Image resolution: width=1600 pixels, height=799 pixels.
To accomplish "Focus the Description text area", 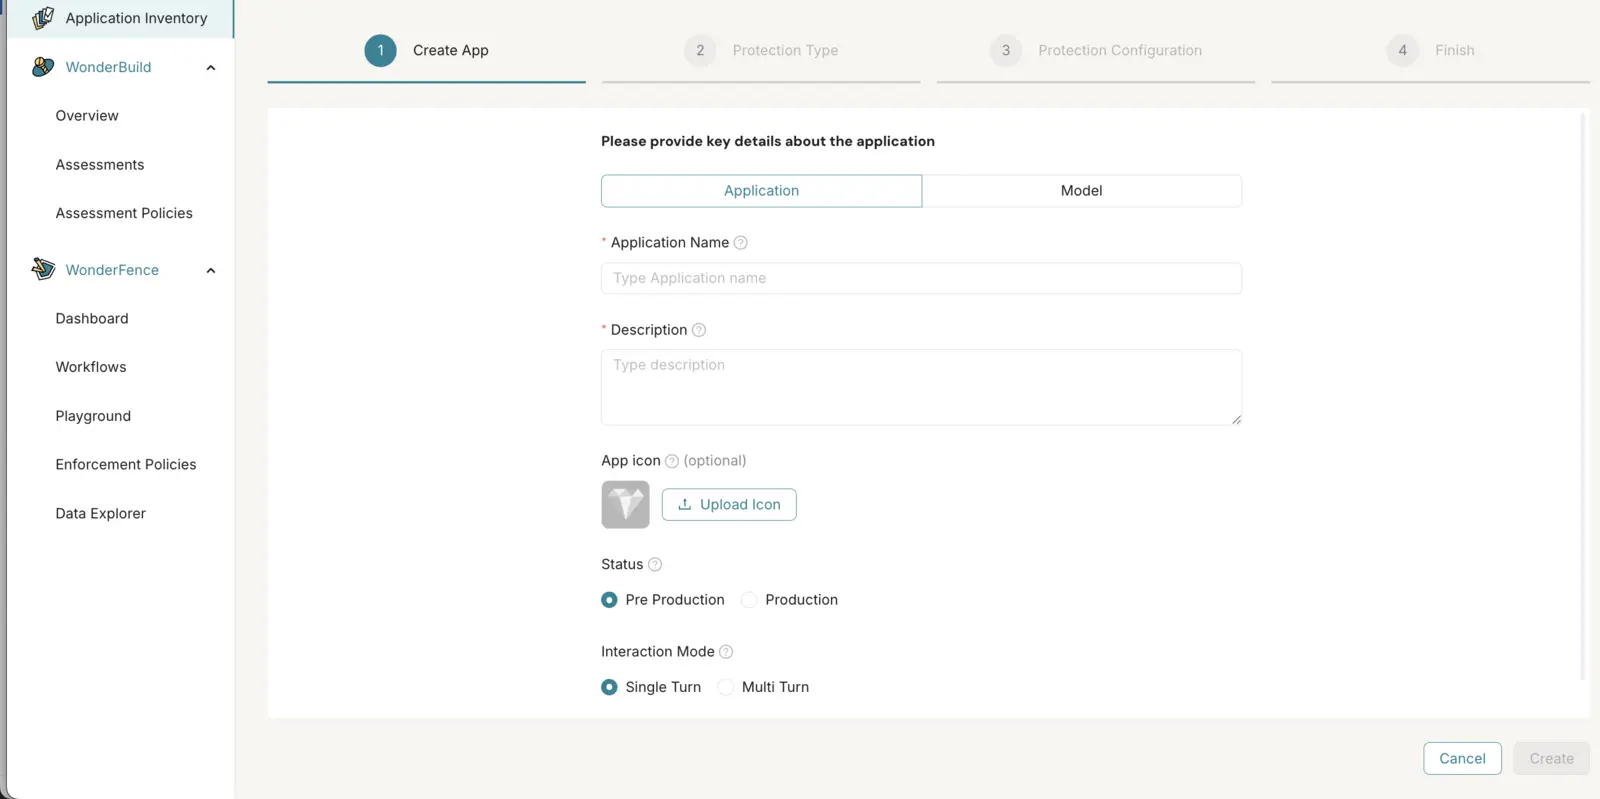I will (921, 388).
